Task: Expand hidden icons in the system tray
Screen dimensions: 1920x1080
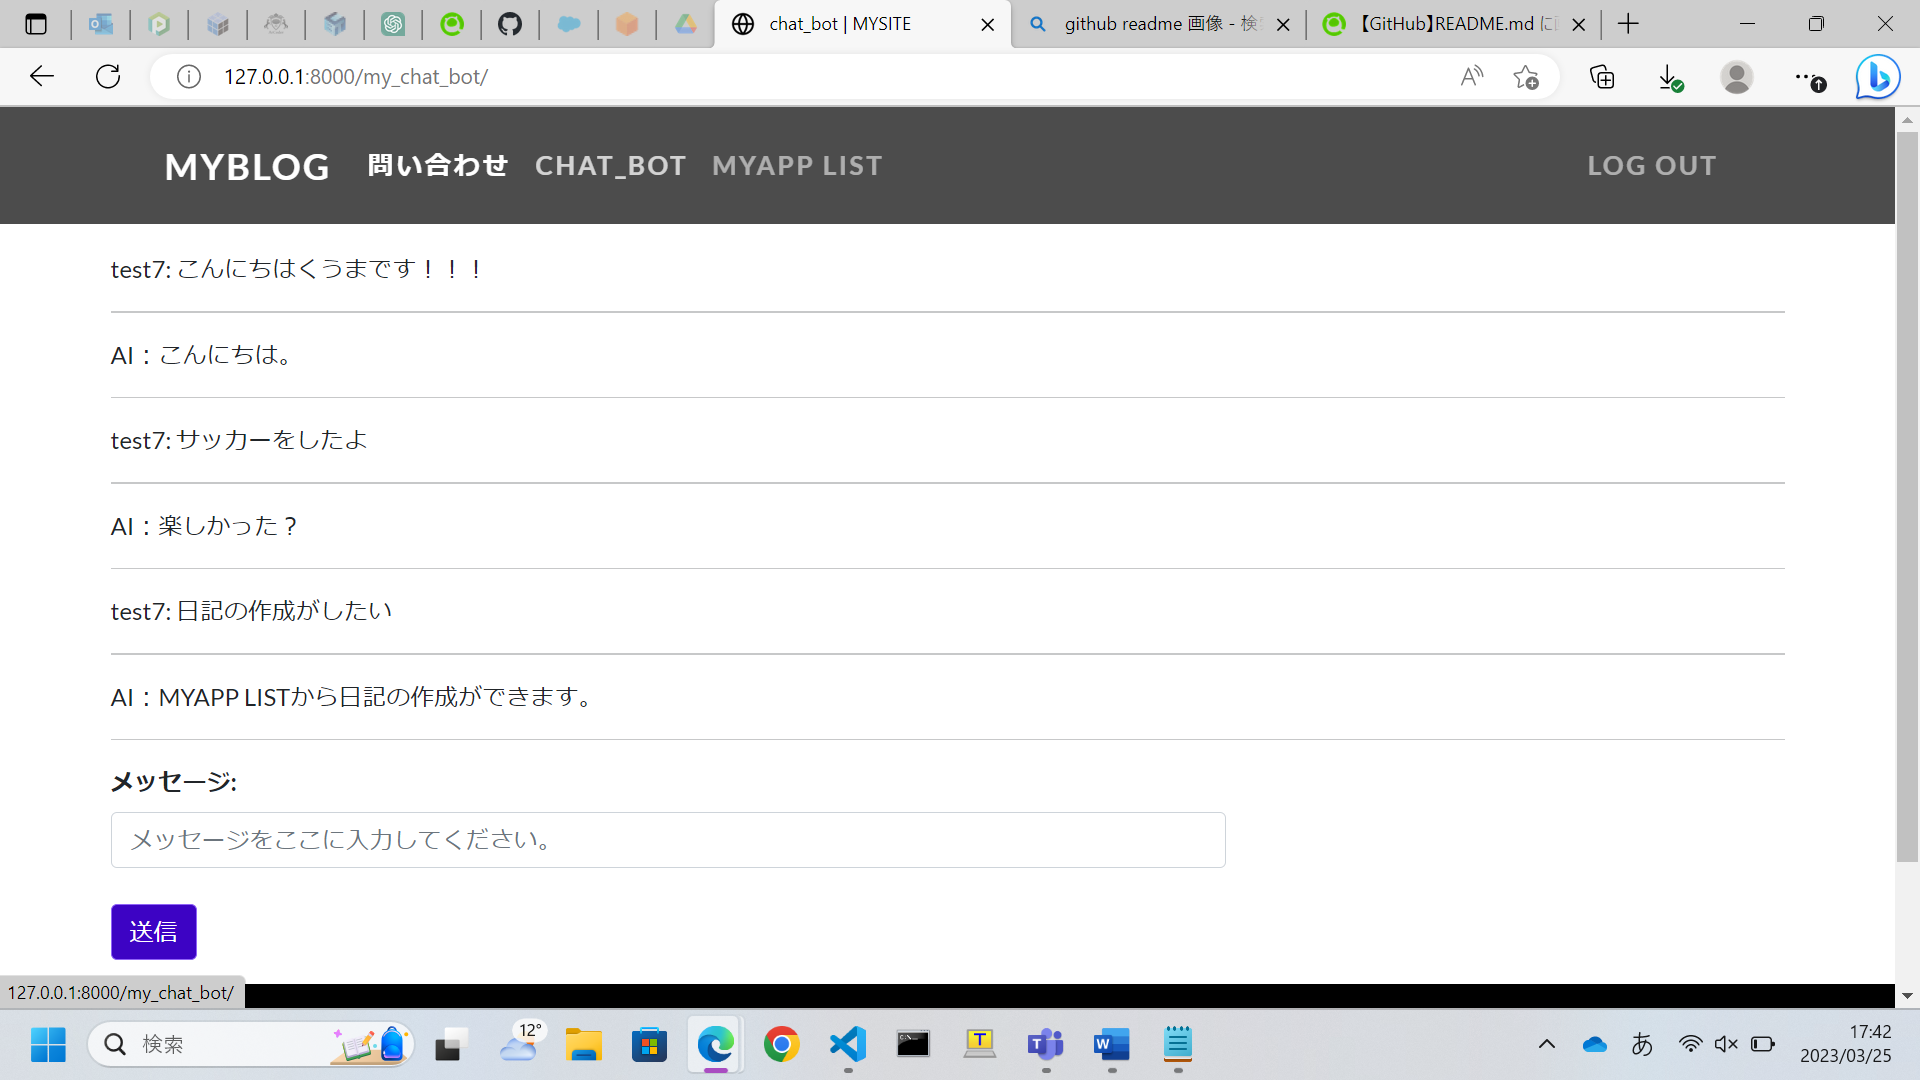Action: pyautogui.click(x=1548, y=1045)
